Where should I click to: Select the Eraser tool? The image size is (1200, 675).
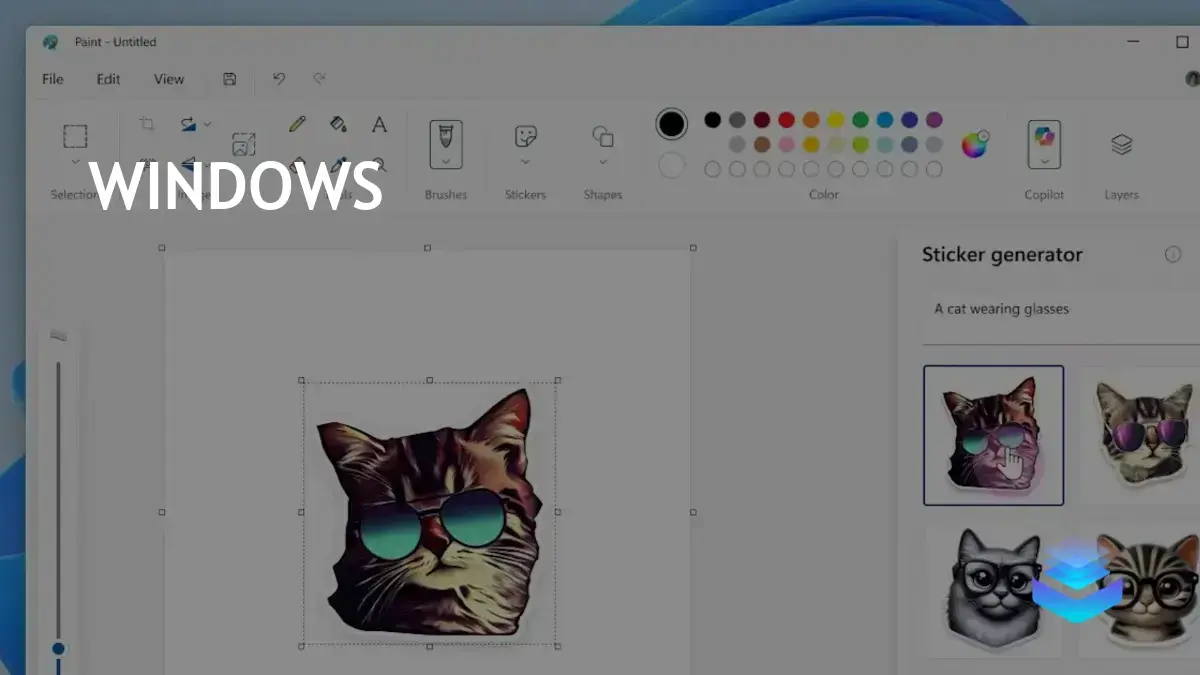coord(299,165)
